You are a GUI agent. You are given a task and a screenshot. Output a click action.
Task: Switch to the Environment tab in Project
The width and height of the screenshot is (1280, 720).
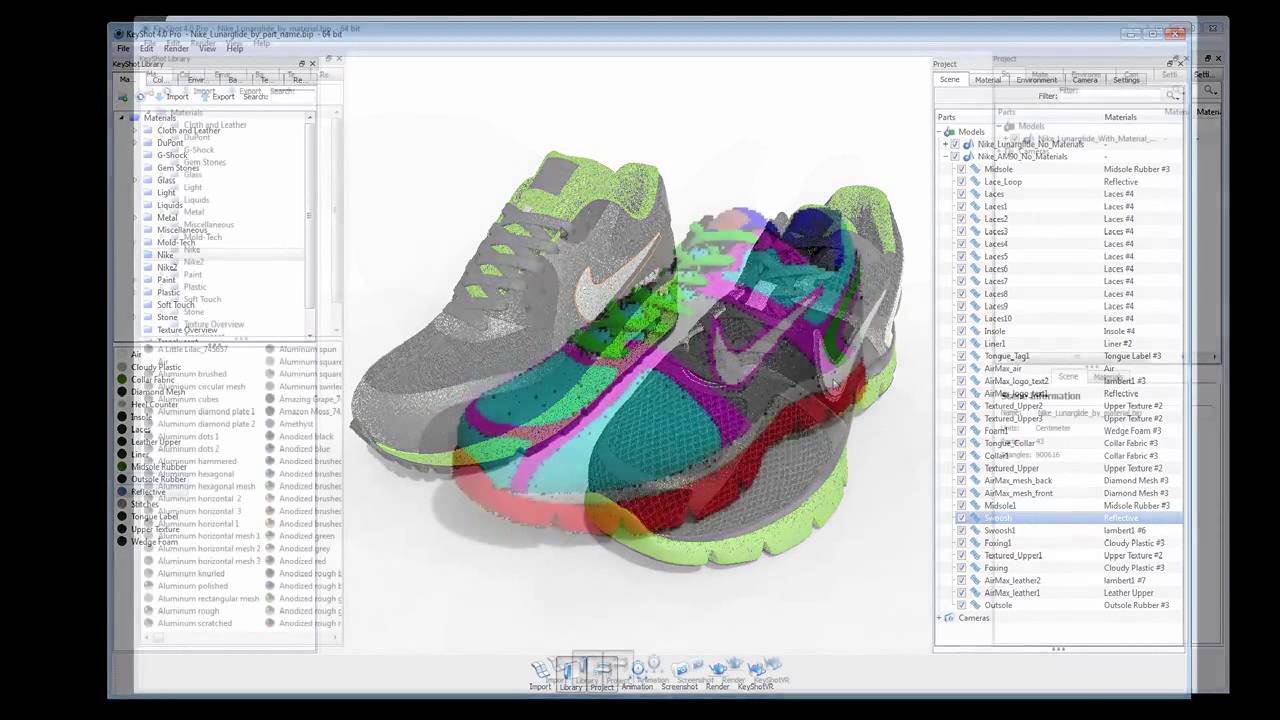coord(1036,80)
